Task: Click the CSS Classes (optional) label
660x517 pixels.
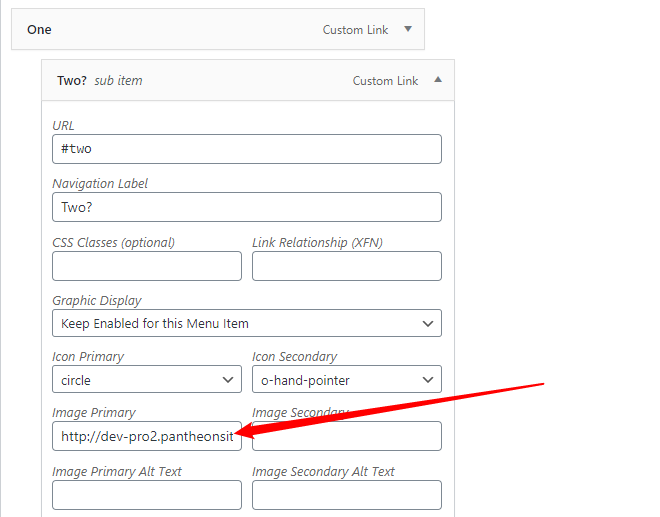Action: pyautogui.click(x=114, y=243)
